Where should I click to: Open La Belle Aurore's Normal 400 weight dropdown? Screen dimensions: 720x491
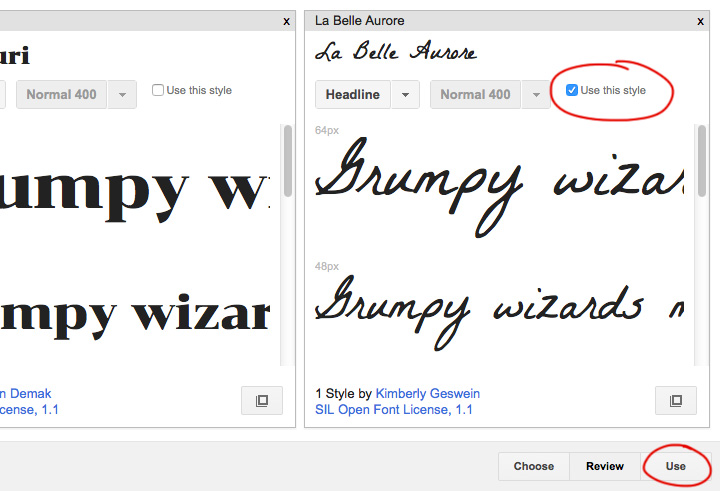click(475, 95)
